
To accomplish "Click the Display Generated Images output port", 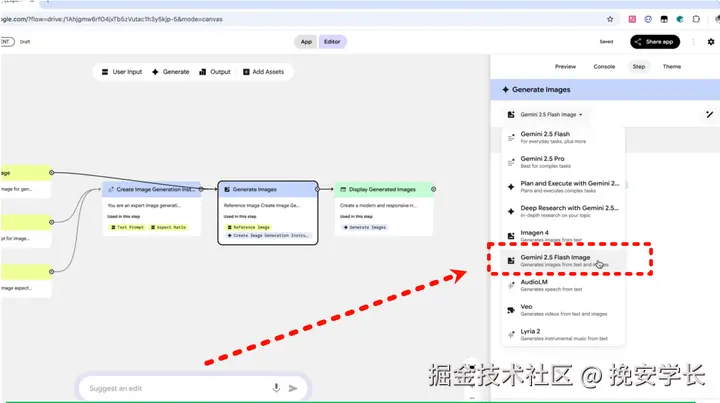I will tap(433, 189).
